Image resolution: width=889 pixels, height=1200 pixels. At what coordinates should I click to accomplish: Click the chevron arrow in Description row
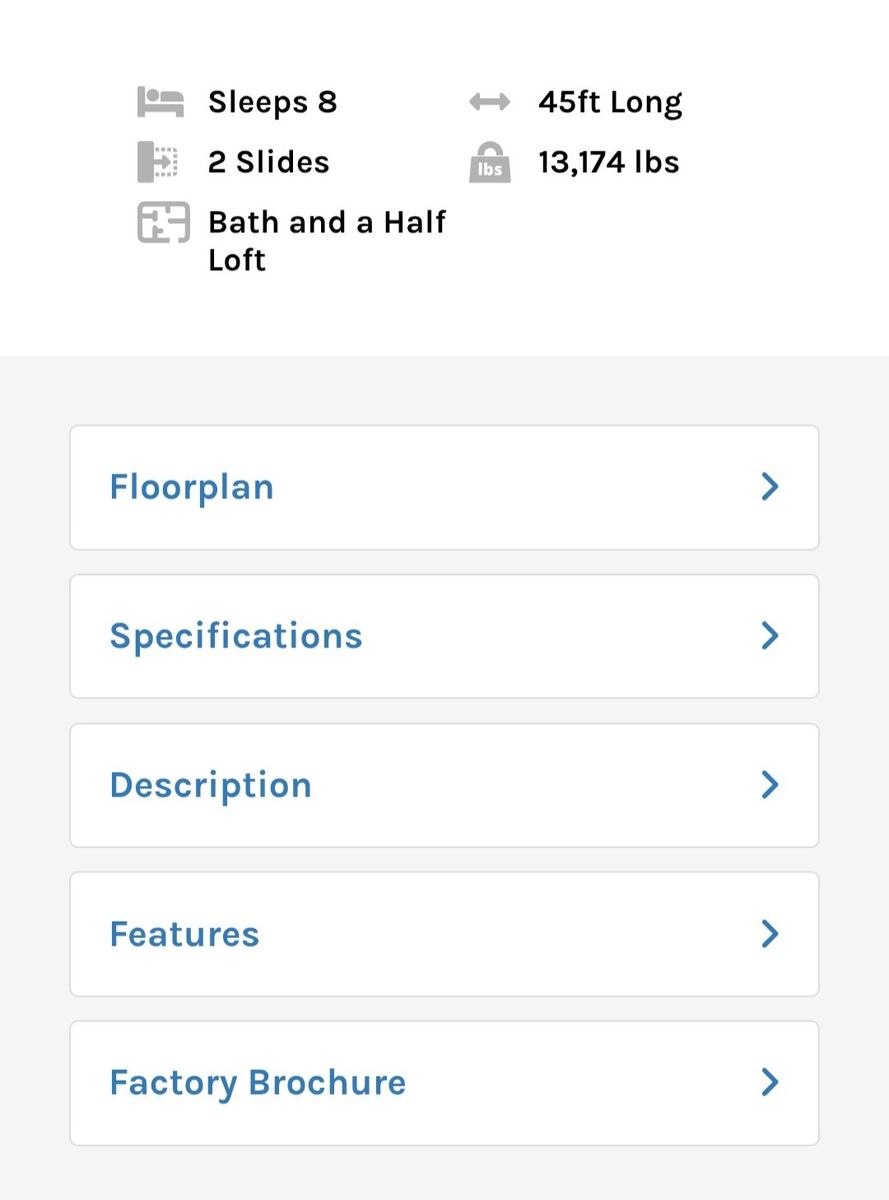coord(769,785)
